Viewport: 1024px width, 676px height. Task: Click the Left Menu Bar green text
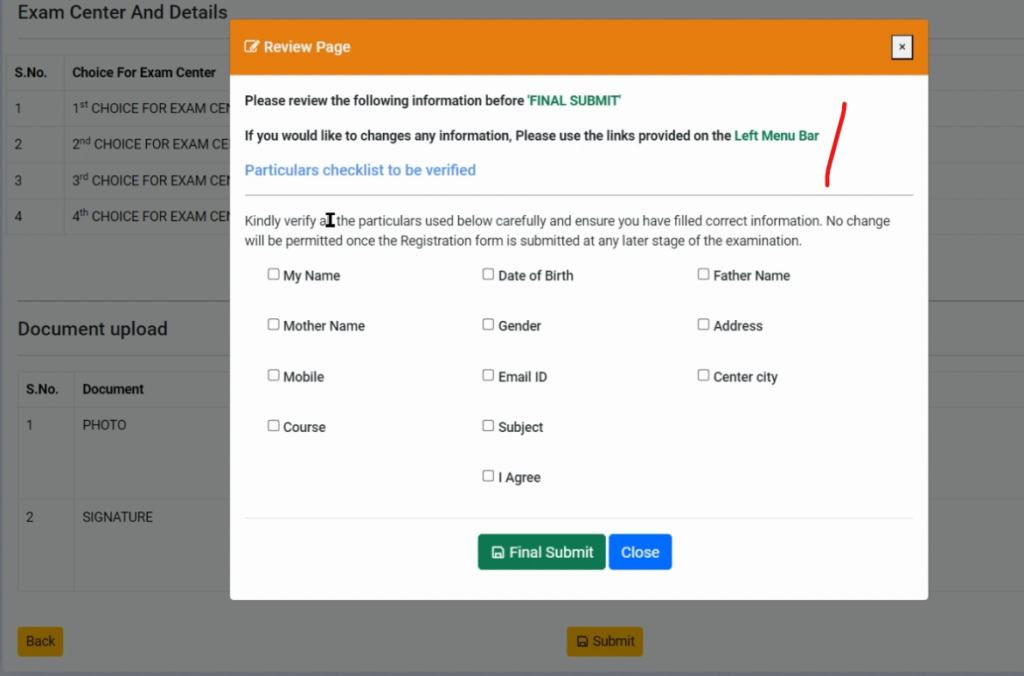click(776, 135)
